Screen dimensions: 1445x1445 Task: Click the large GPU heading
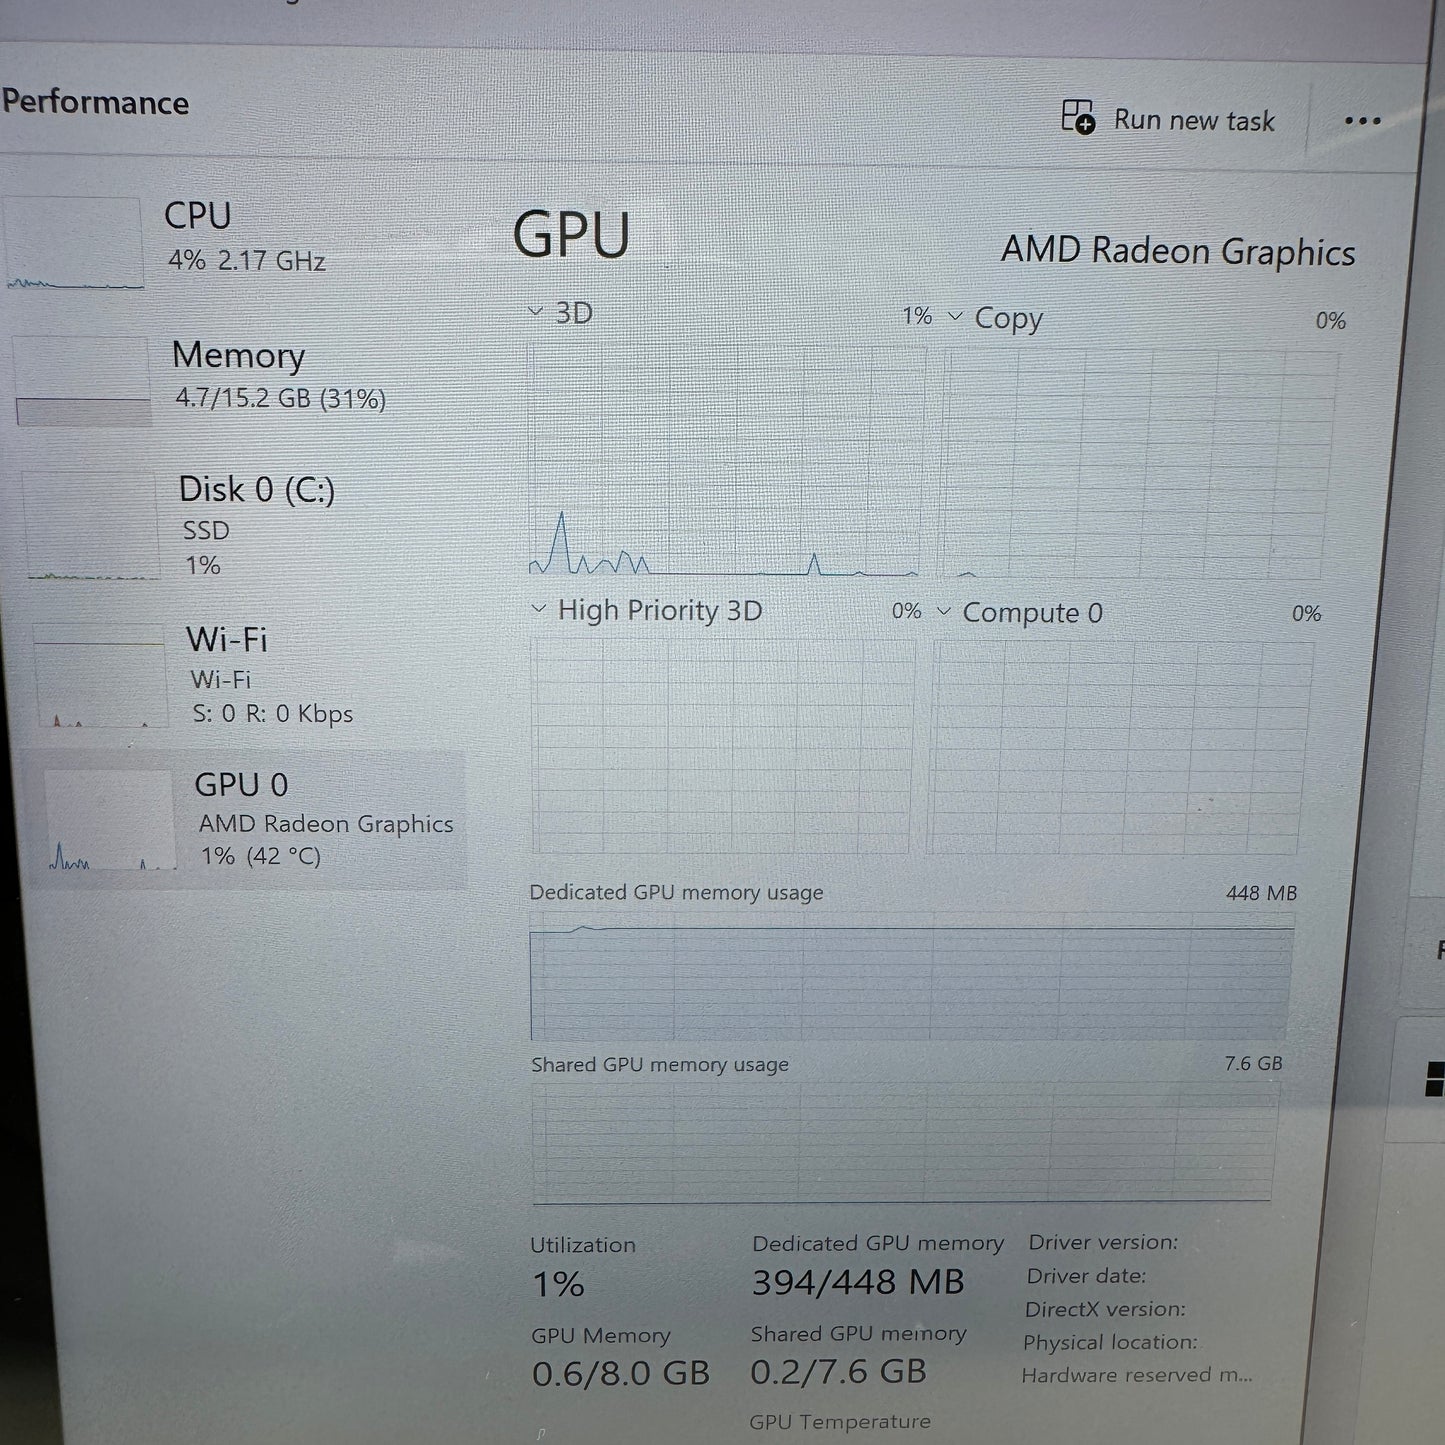[571, 235]
